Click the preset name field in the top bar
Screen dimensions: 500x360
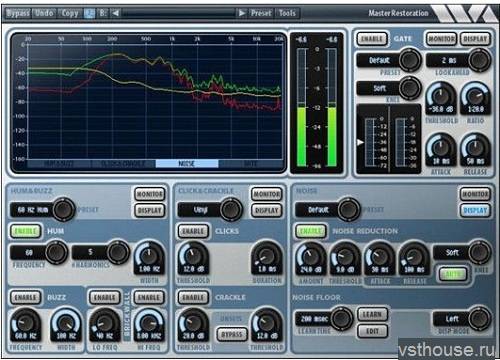point(178,13)
